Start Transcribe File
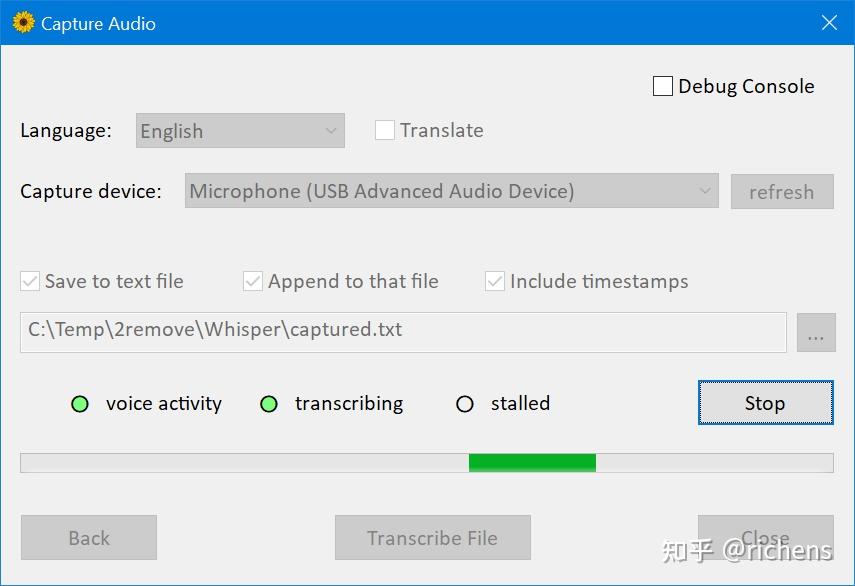This screenshot has height=586, width=855. [432, 537]
